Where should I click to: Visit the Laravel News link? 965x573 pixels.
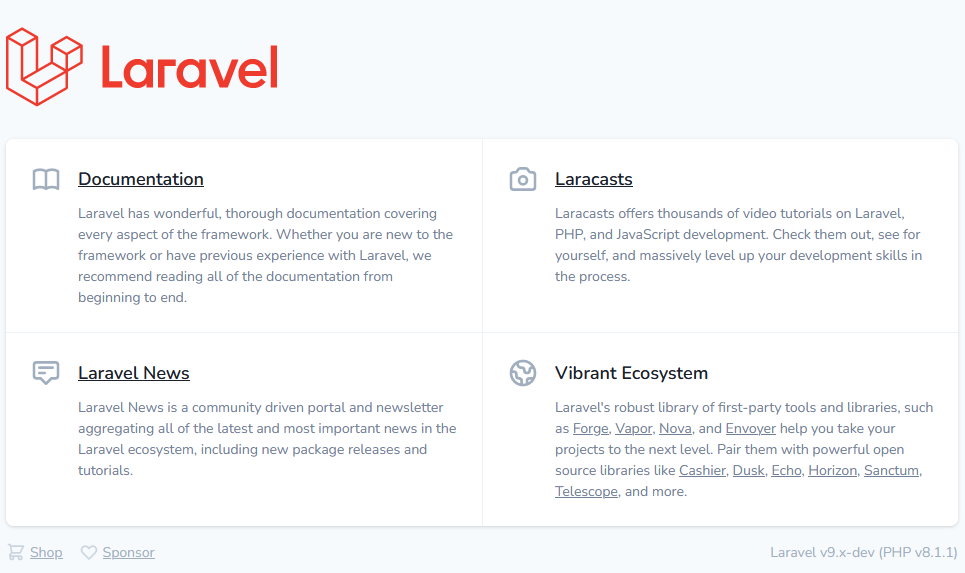click(x=134, y=373)
